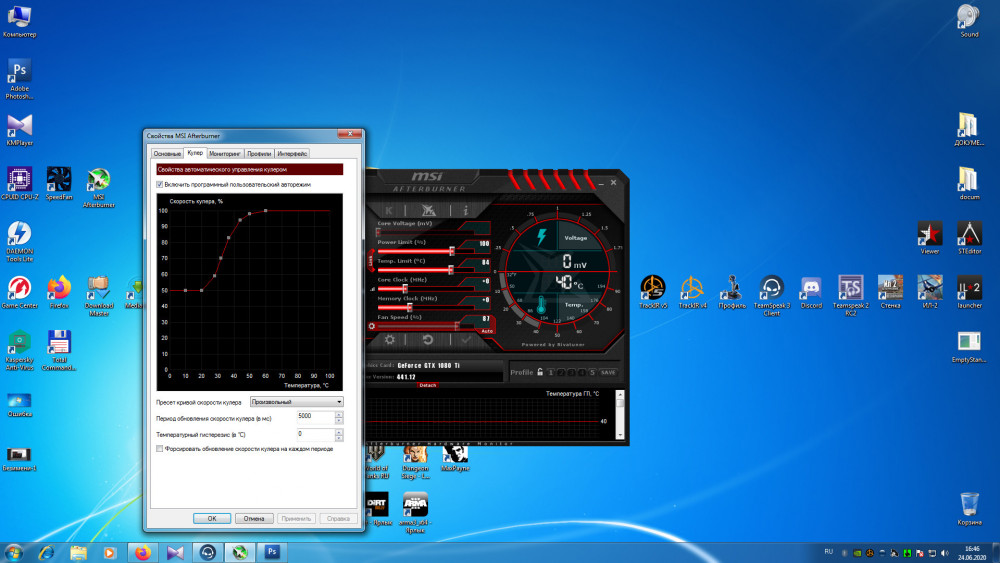Screen dimensions: 1000x563
Task: Open the Discord desktop shortcut
Action: coord(810,289)
